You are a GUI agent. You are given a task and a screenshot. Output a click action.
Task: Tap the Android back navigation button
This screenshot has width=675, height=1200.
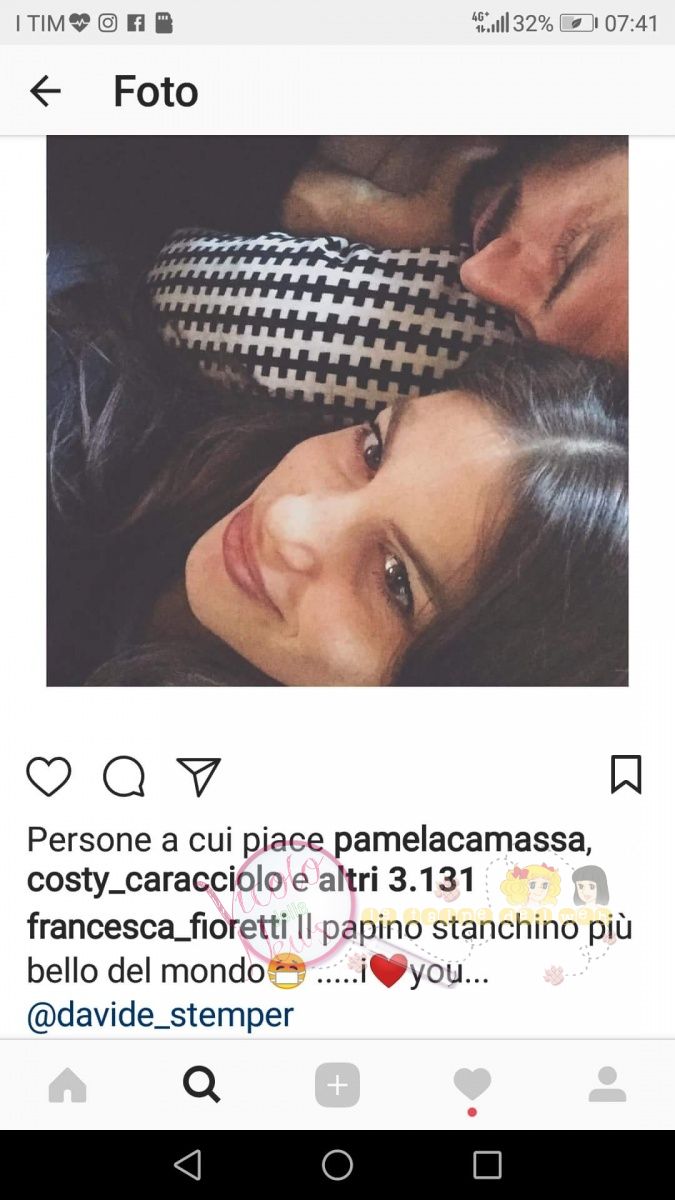187,1165
